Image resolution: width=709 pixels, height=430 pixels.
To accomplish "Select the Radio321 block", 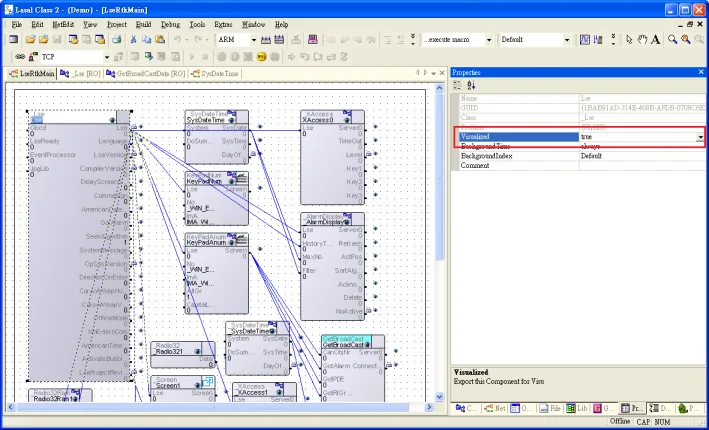I will [183, 354].
